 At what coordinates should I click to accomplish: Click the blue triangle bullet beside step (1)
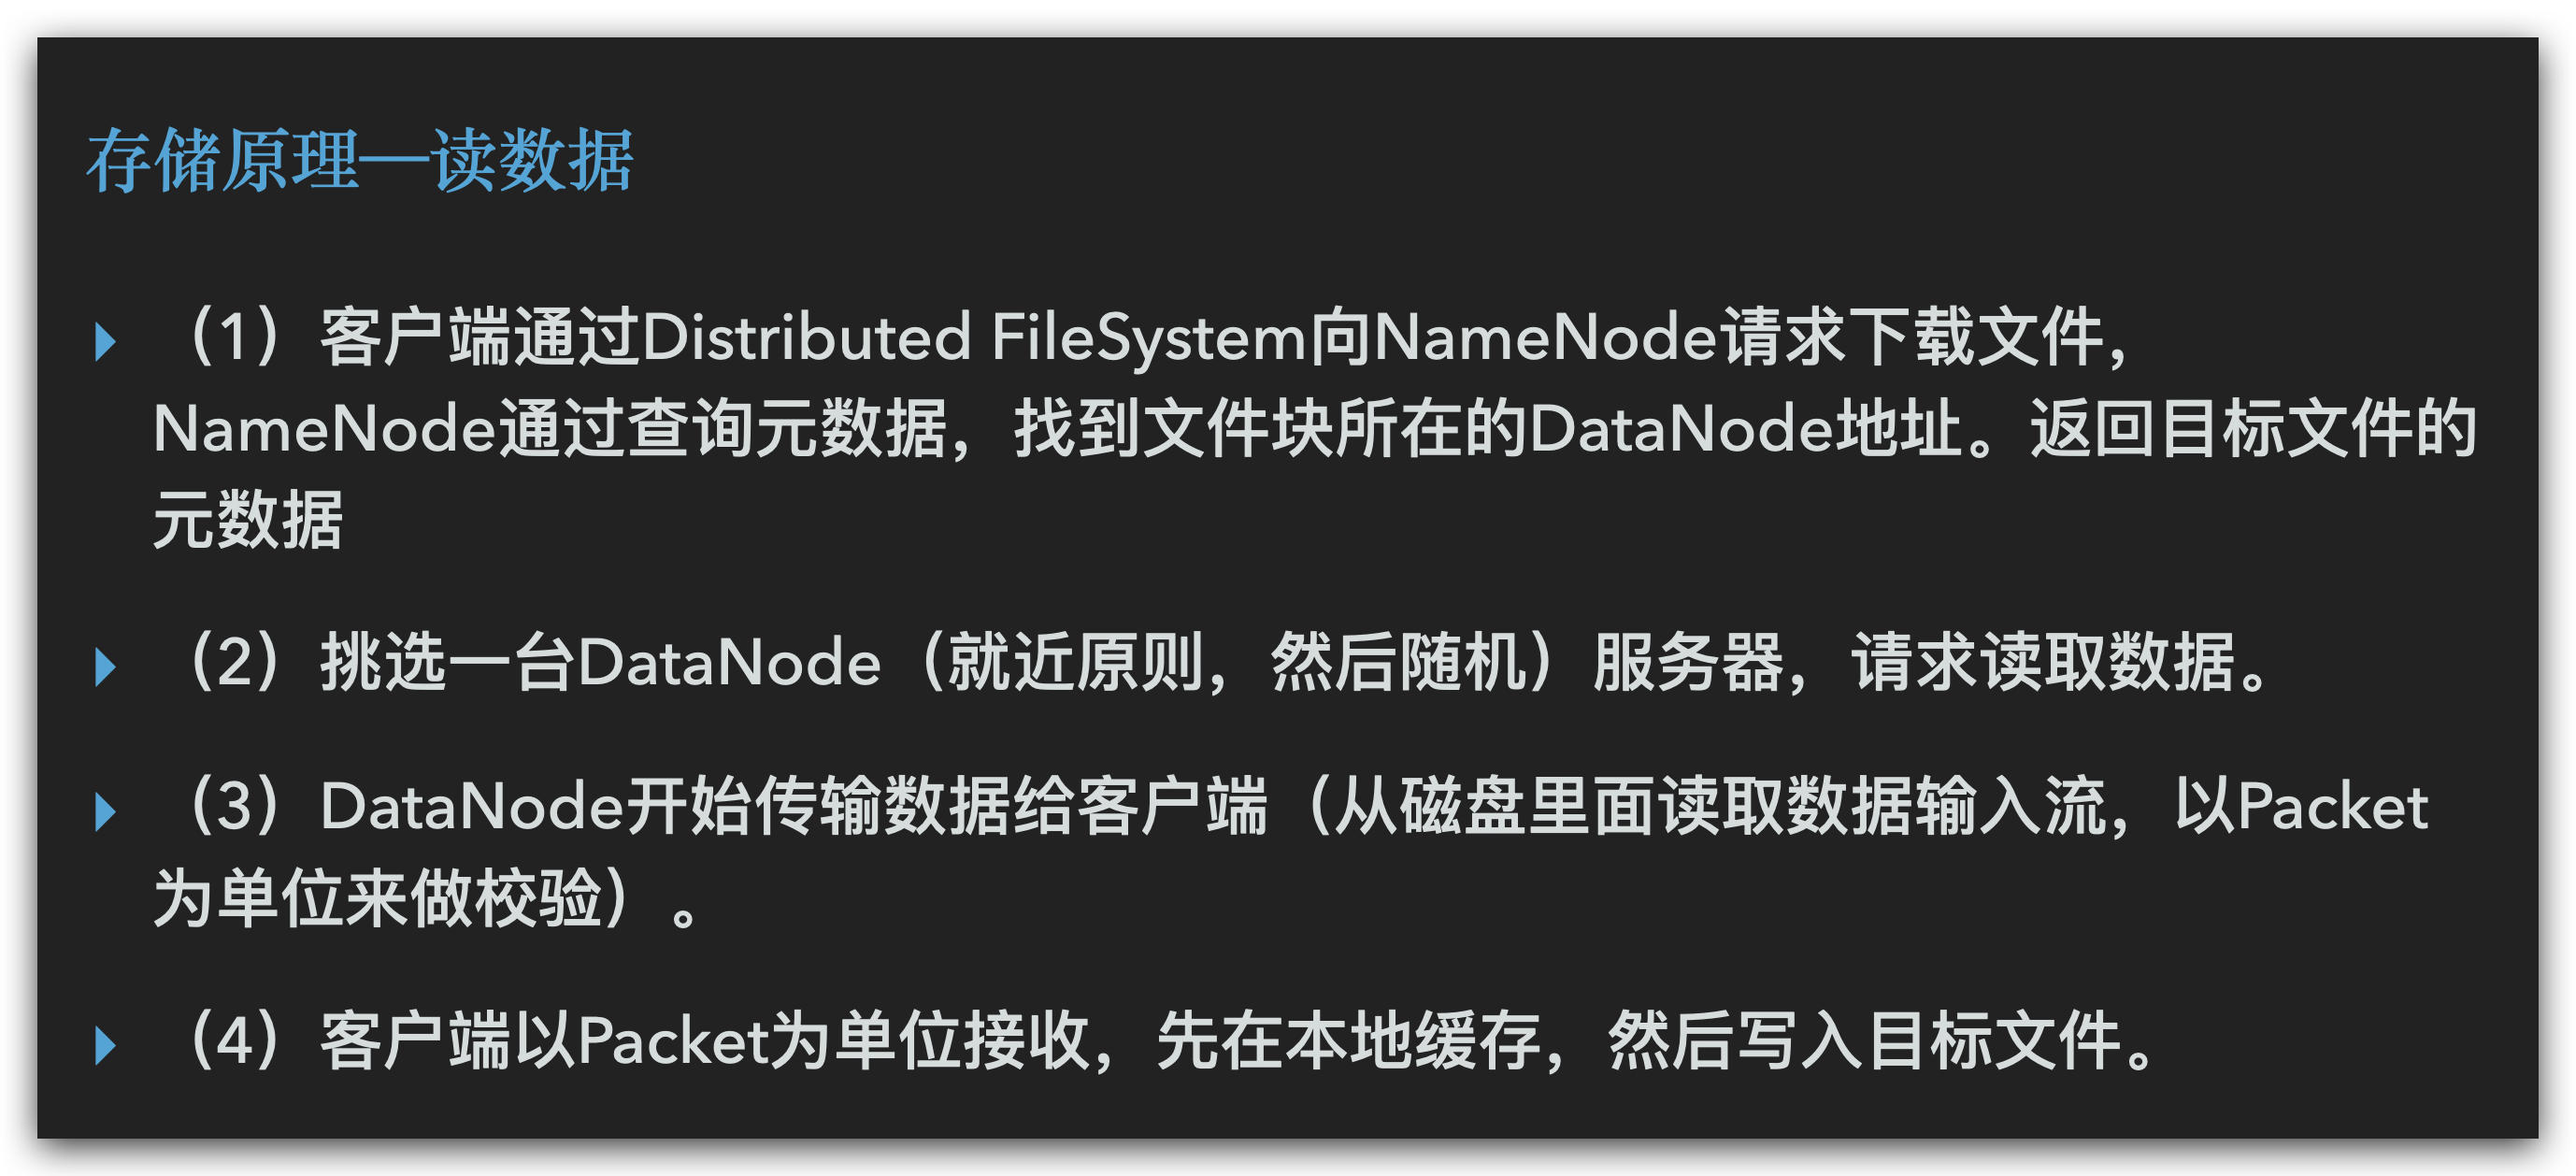point(105,341)
